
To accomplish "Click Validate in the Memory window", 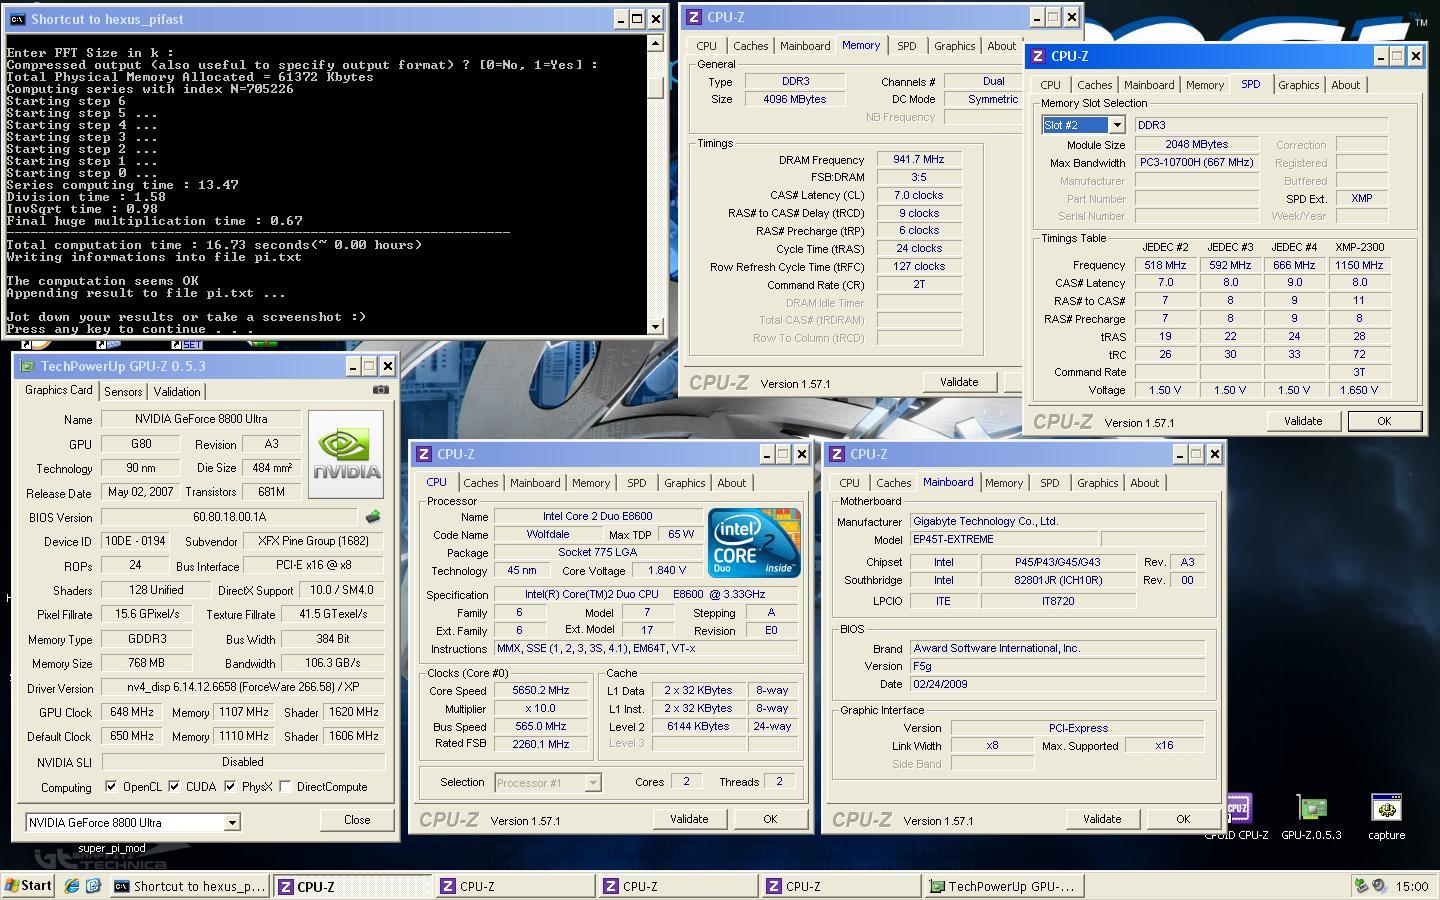I will pos(959,382).
